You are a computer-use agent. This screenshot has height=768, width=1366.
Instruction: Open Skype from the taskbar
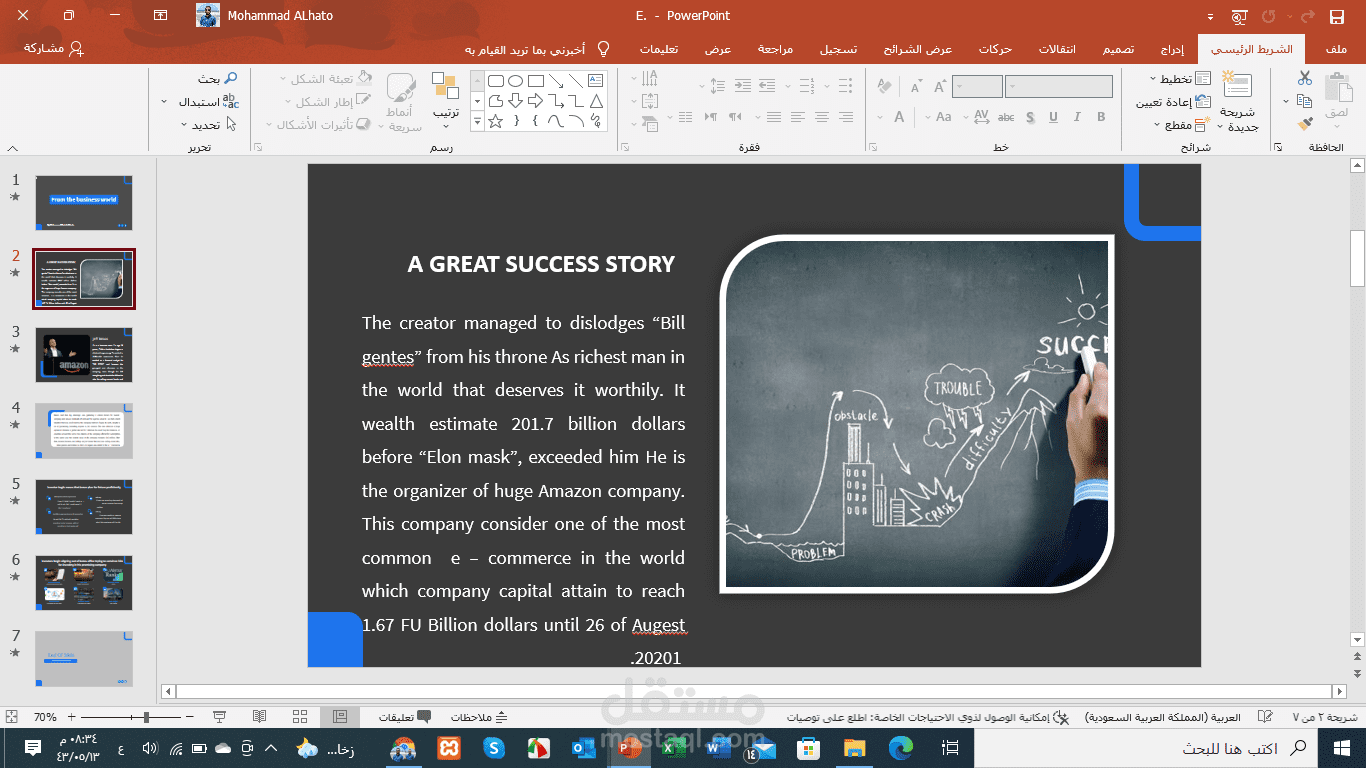pyautogui.click(x=494, y=748)
